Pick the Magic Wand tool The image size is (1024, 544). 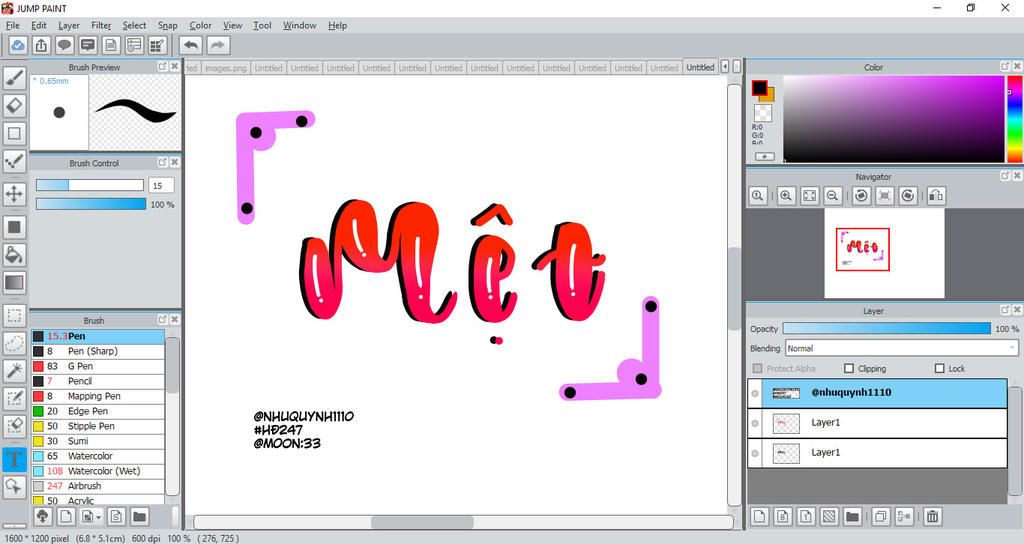pos(14,371)
